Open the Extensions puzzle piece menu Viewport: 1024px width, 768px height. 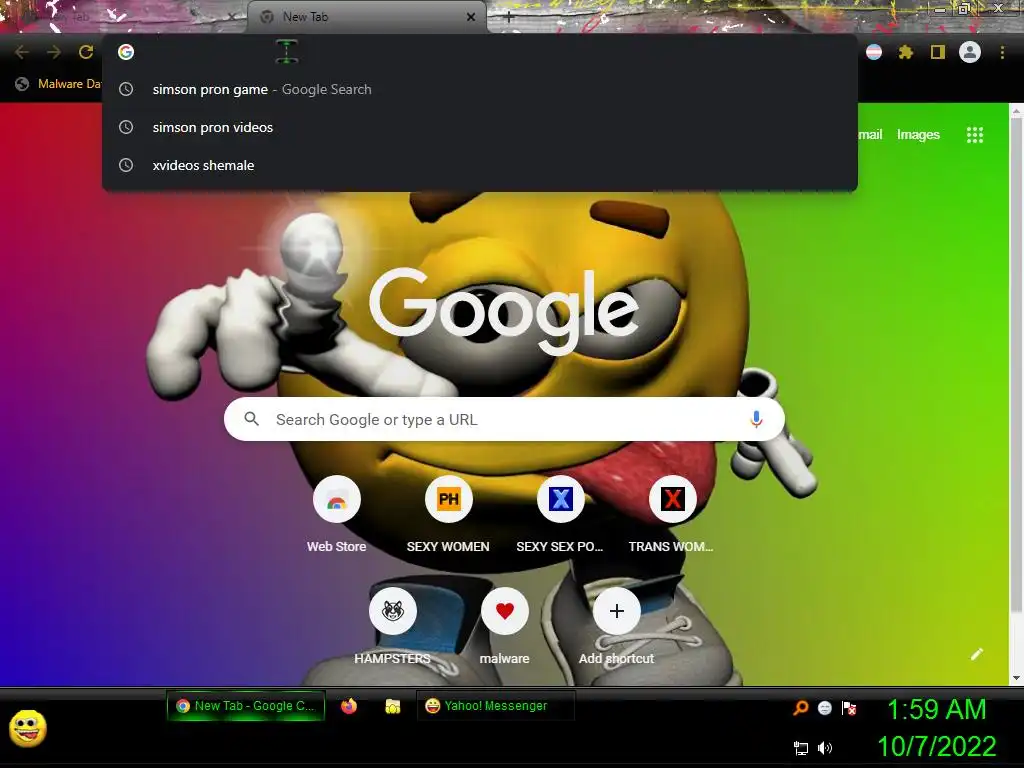906,52
